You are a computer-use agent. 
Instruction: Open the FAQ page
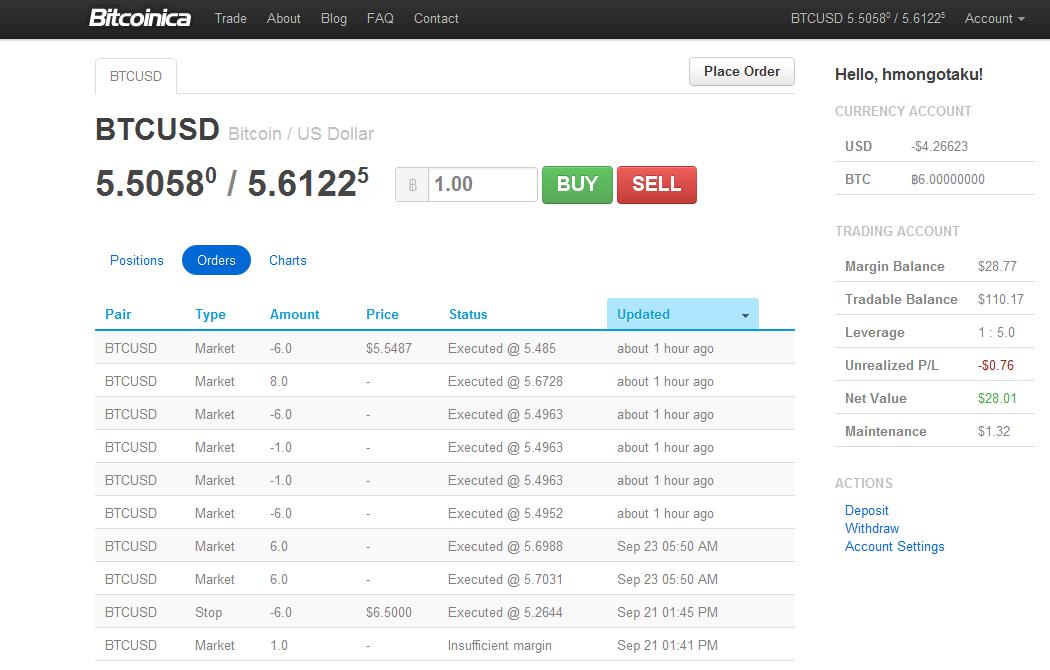(x=380, y=19)
